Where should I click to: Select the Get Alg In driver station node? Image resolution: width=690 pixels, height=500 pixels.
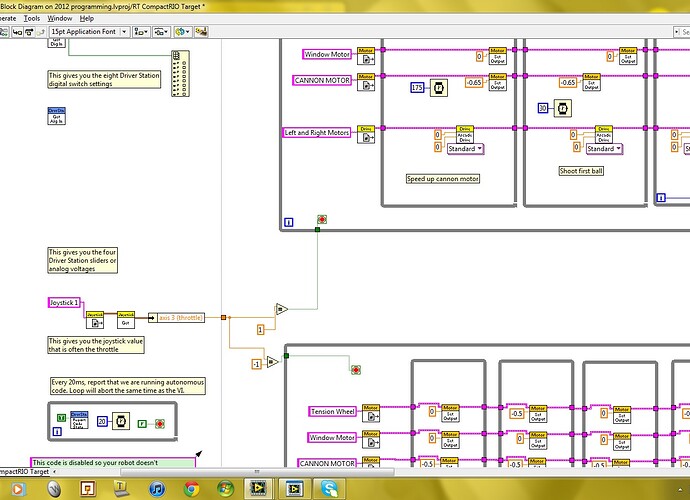(56, 116)
